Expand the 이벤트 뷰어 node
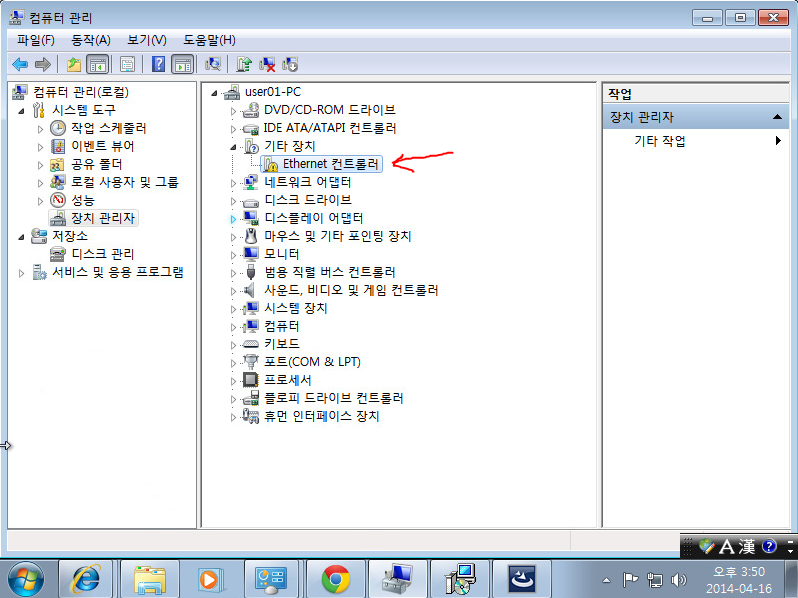 [x=40, y=147]
